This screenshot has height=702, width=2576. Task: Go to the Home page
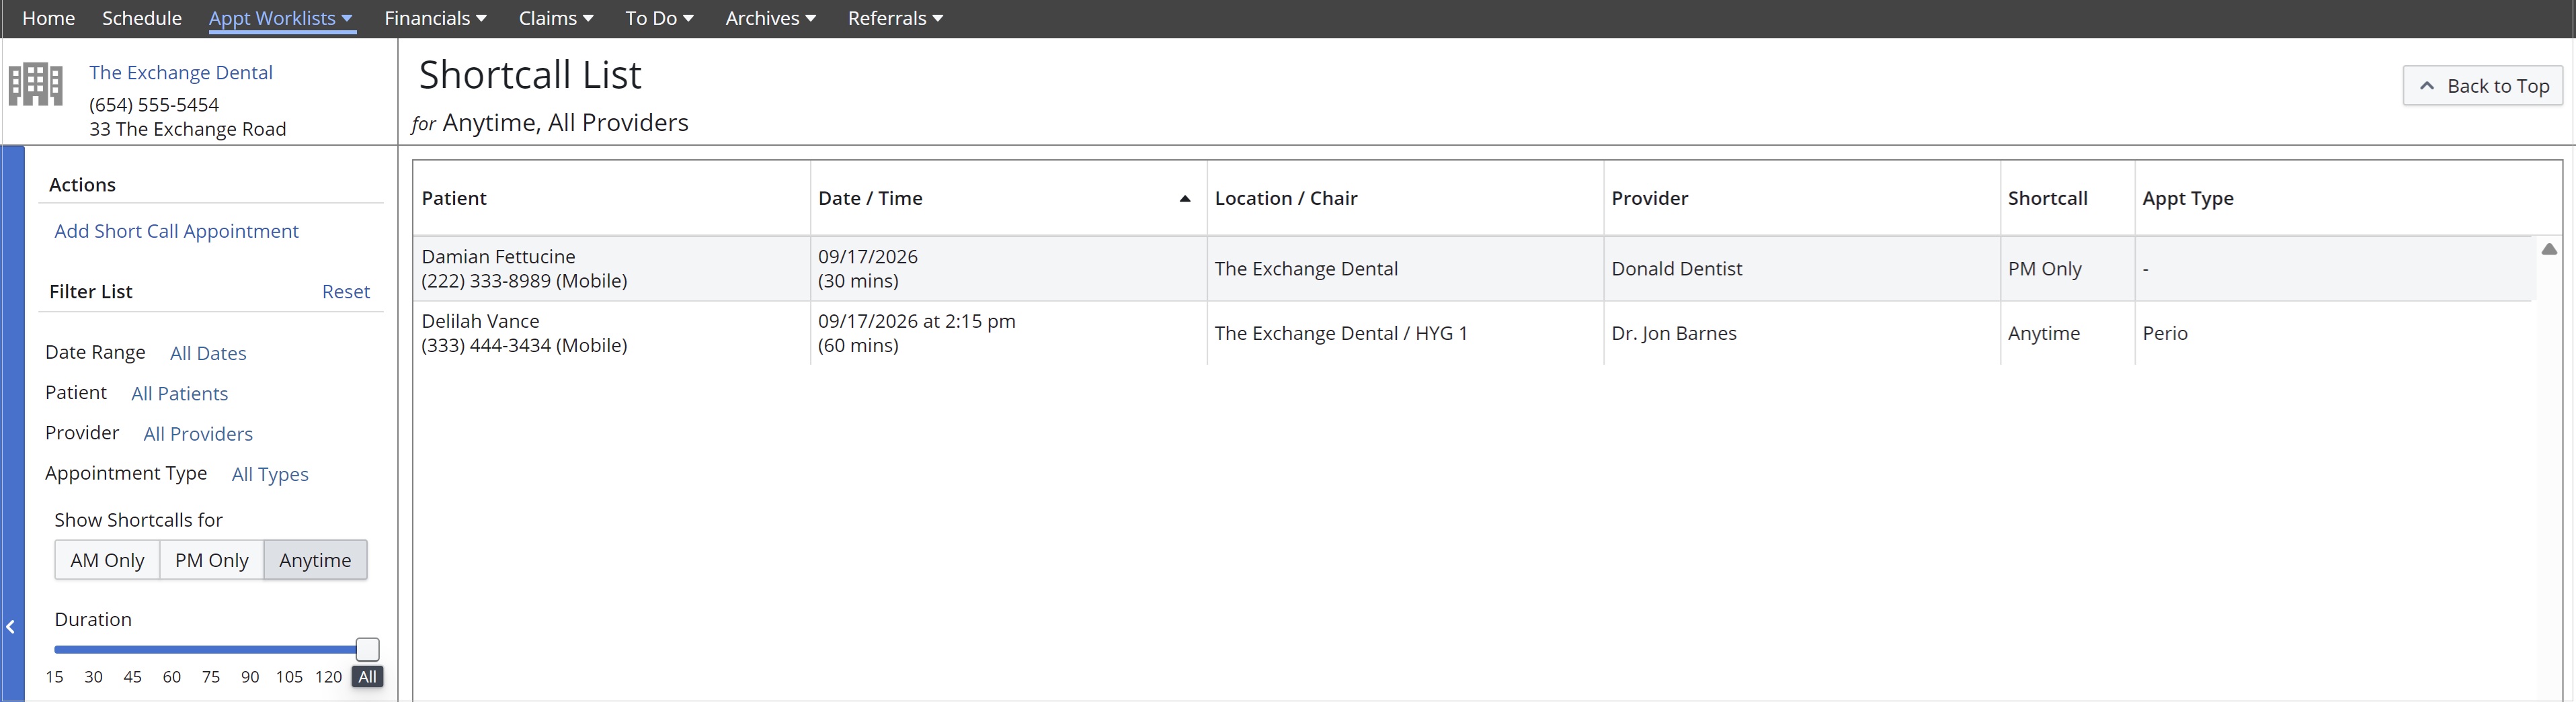pyautogui.click(x=48, y=18)
